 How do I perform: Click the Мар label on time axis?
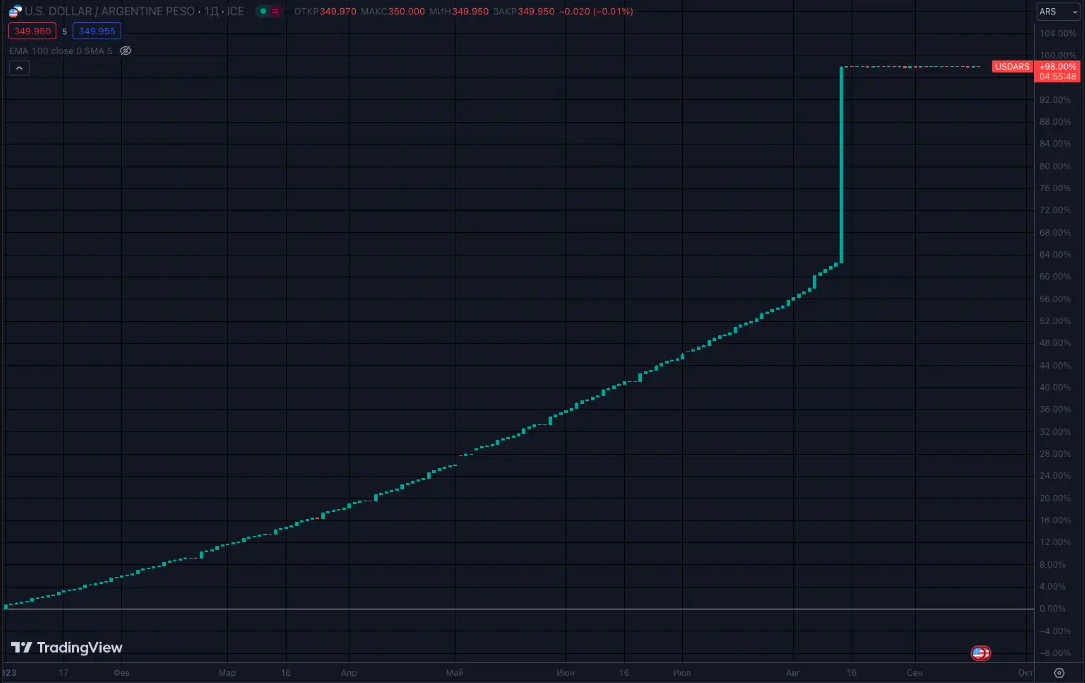point(227,673)
